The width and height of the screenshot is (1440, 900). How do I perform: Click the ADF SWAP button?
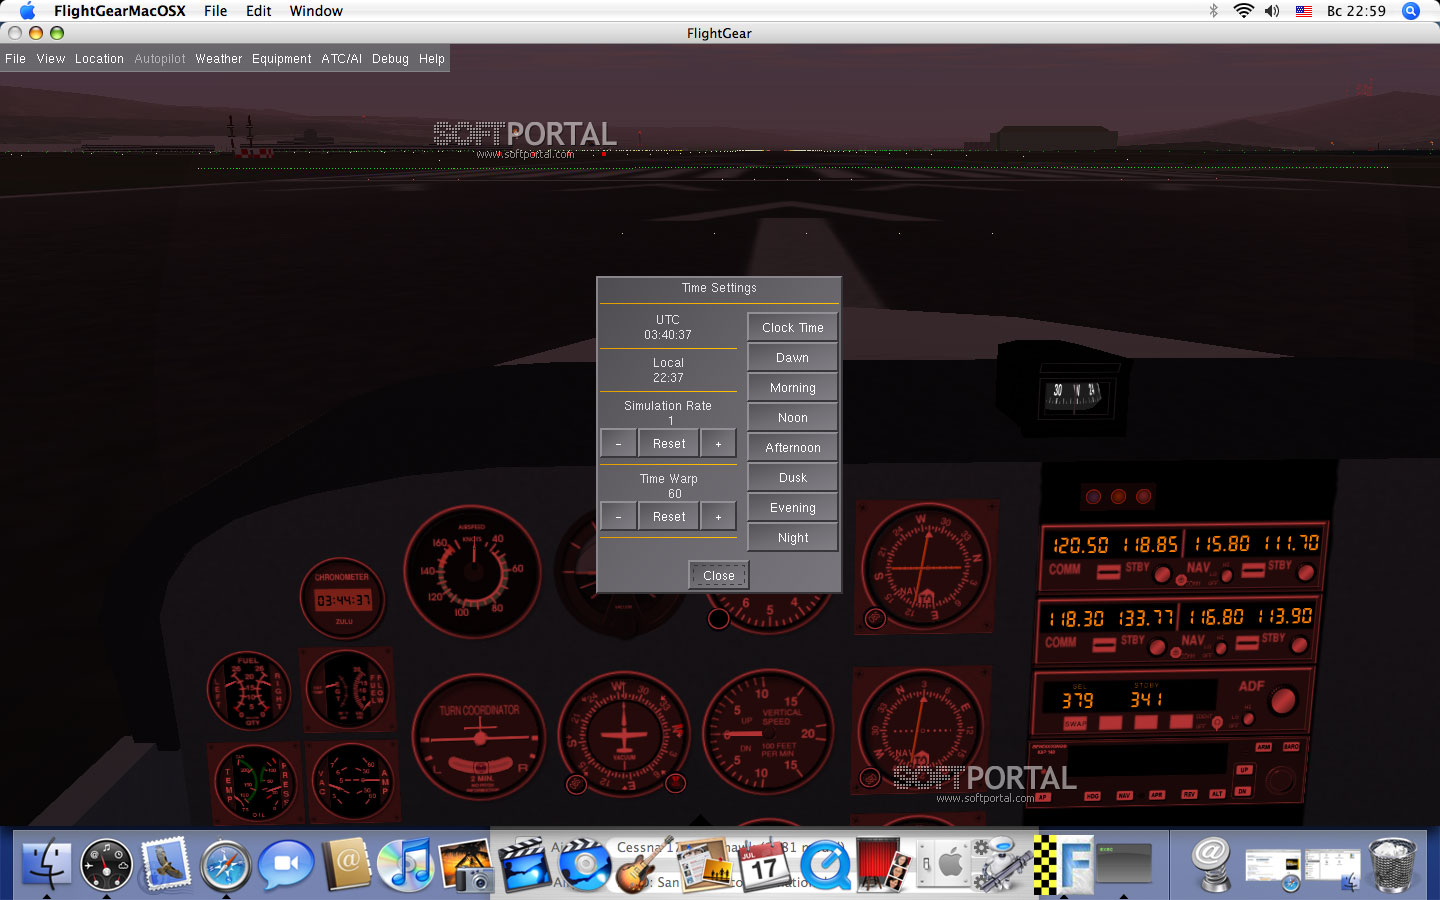1075,724
